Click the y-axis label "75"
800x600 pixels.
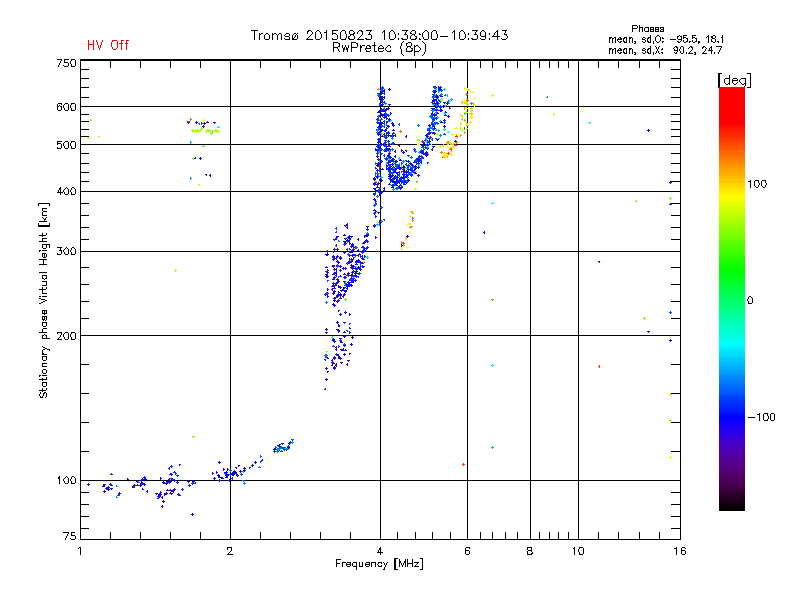pos(70,536)
